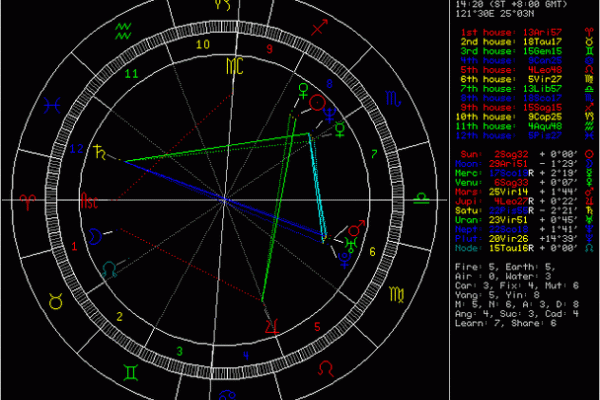Click the Sagittarius arrow sign glyph
The height and width of the screenshot is (400, 600).
(x=319, y=33)
